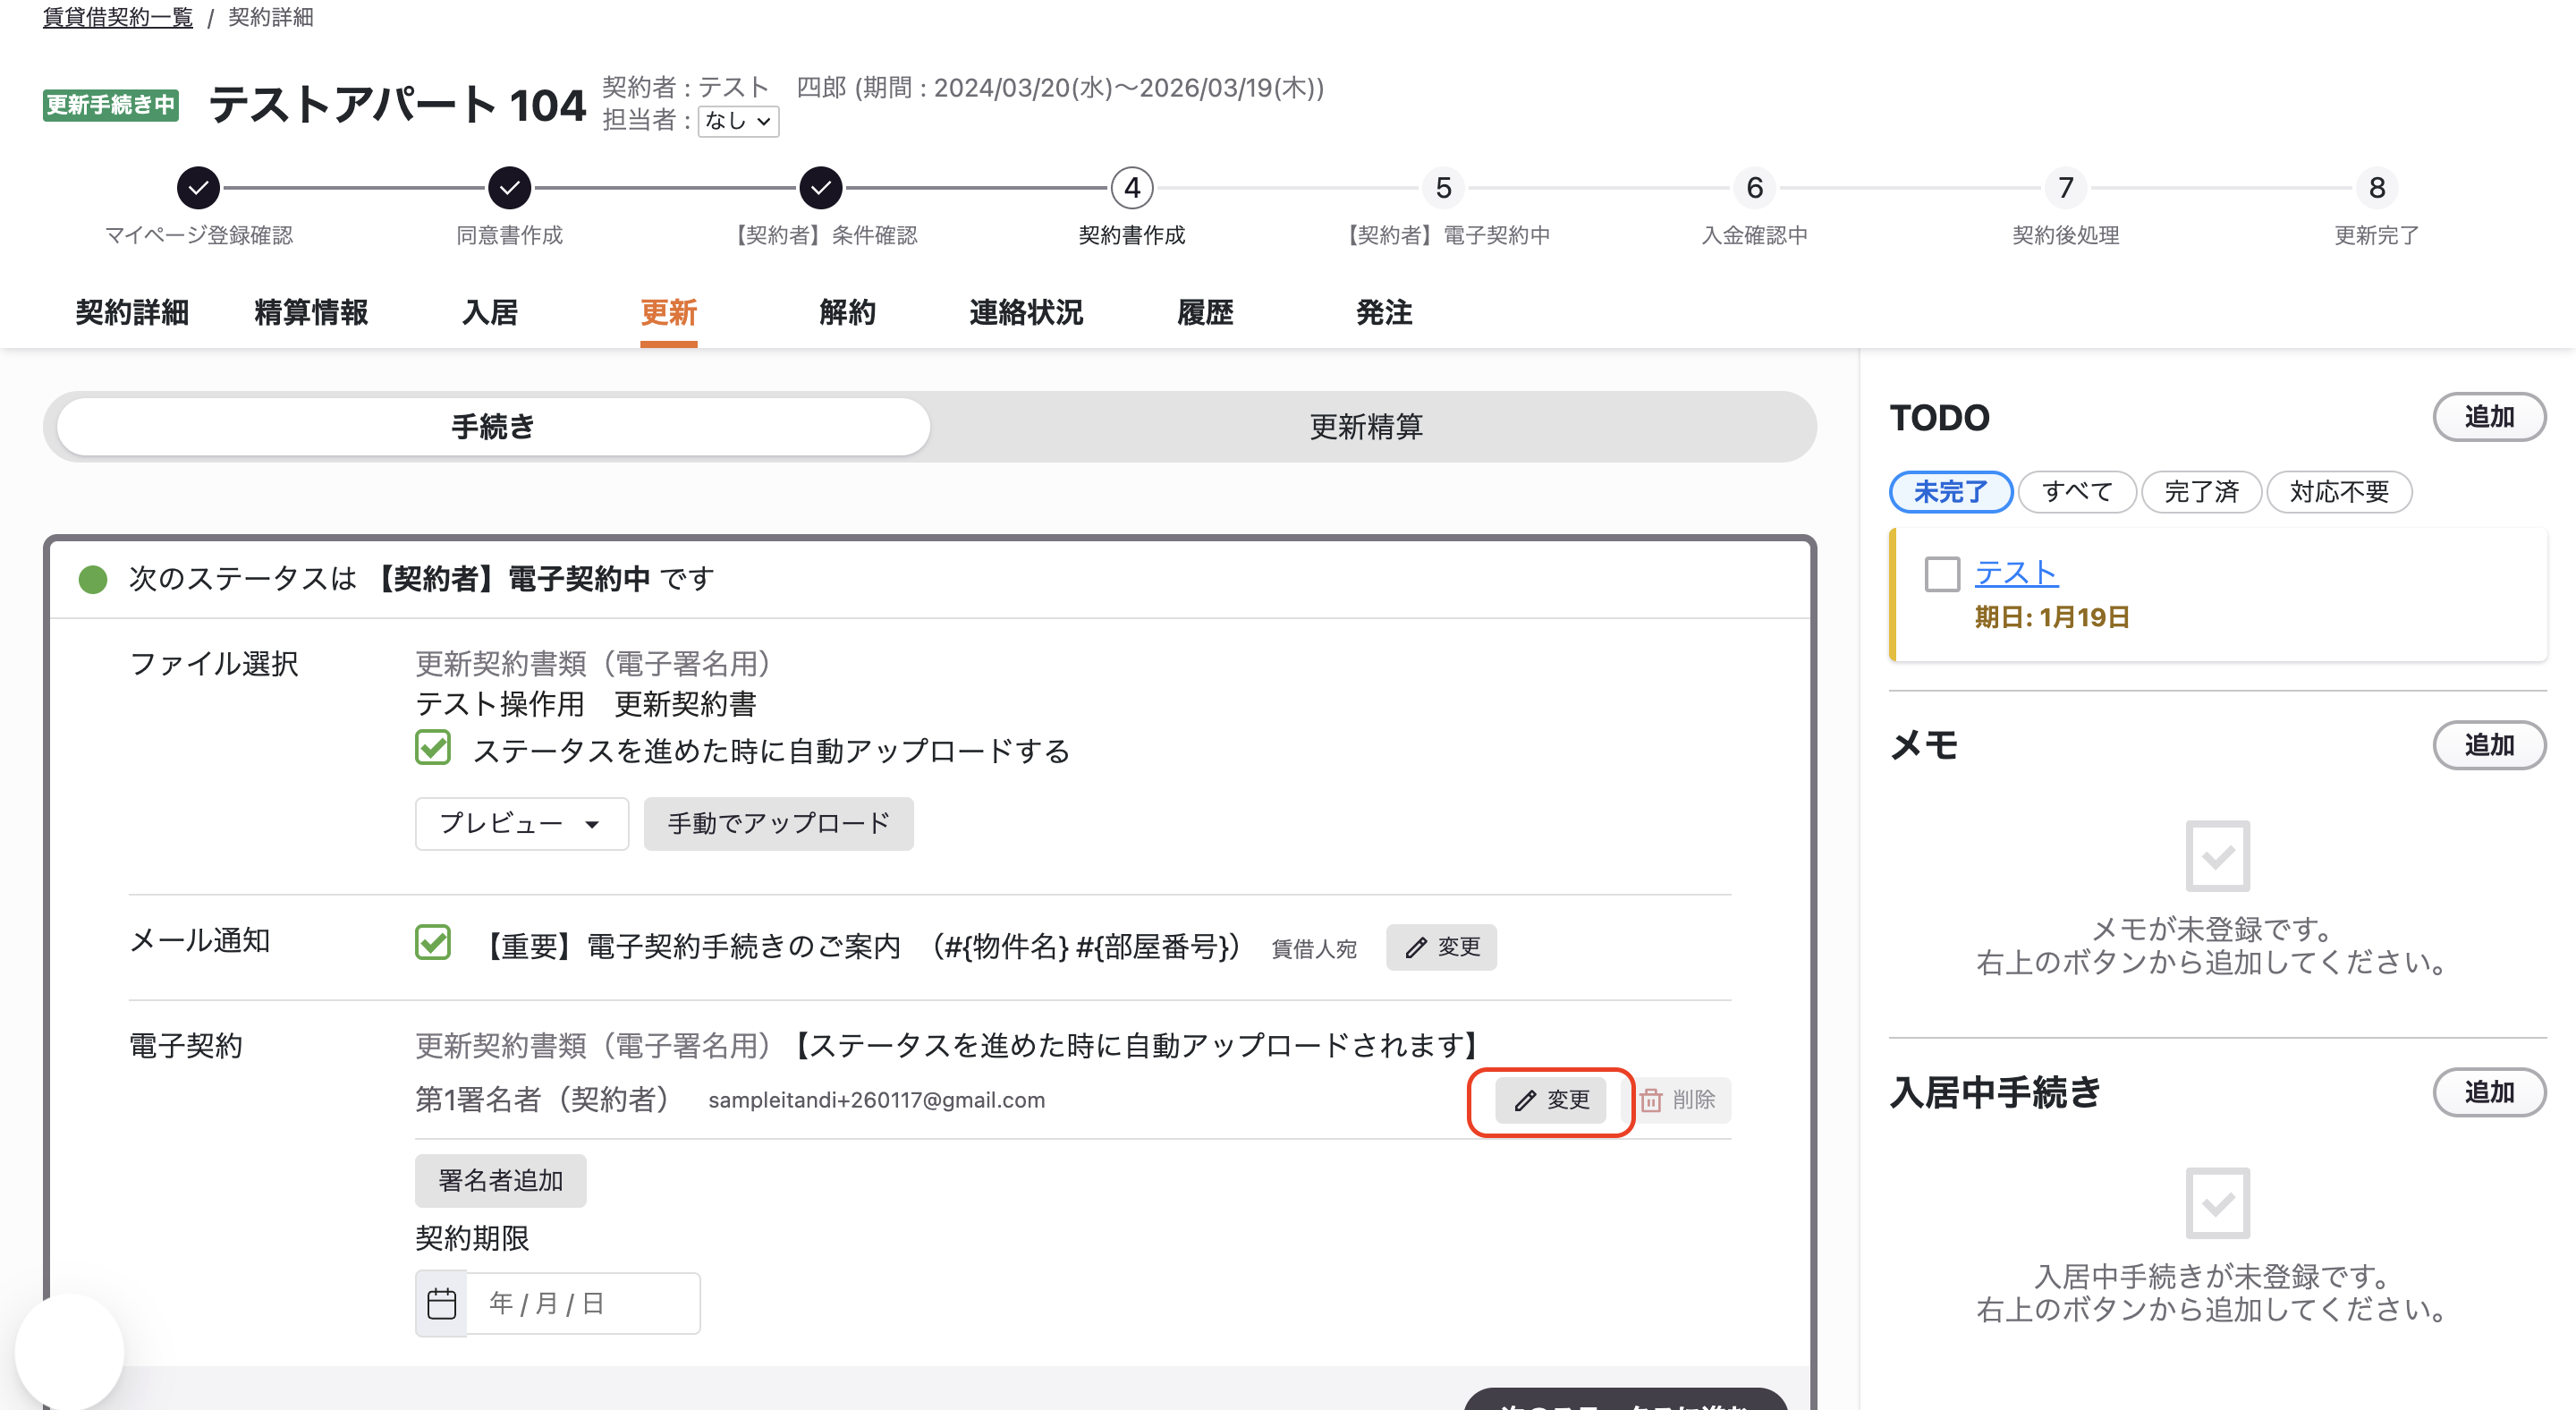Screen dimensions: 2576x1410
Task: Click the completed step checkmark for 同意書作成
Action: pyautogui.click(x=510, y=187)
